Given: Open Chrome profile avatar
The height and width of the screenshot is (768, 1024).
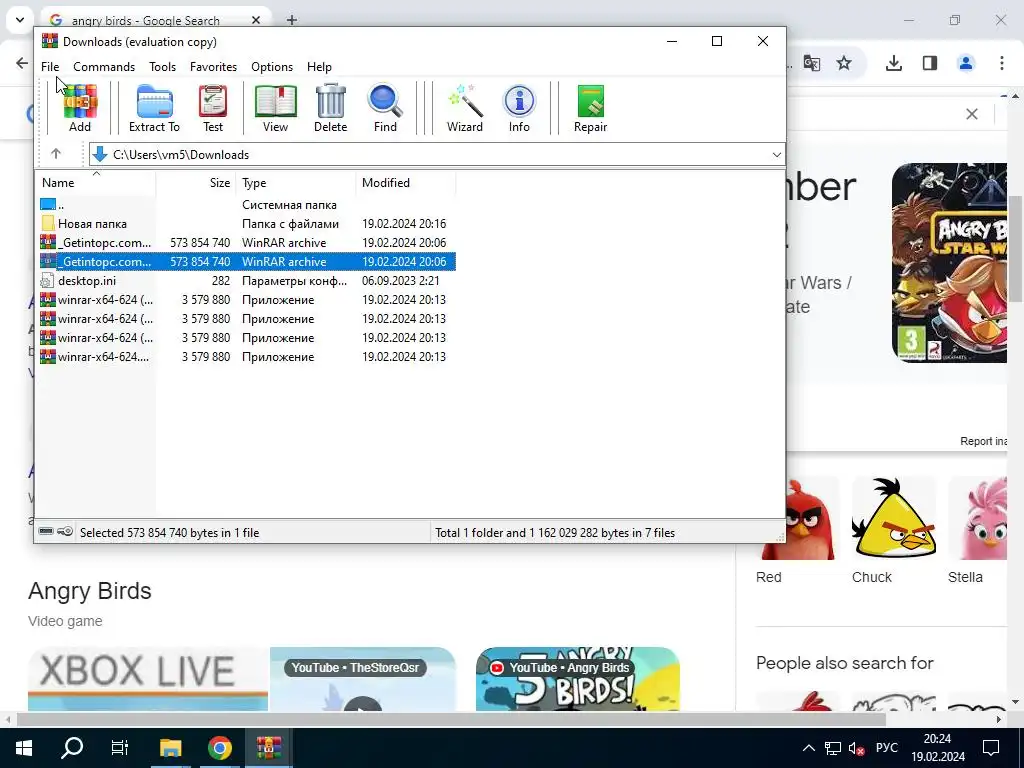Looking at the screenshot, I should (966, 63).
